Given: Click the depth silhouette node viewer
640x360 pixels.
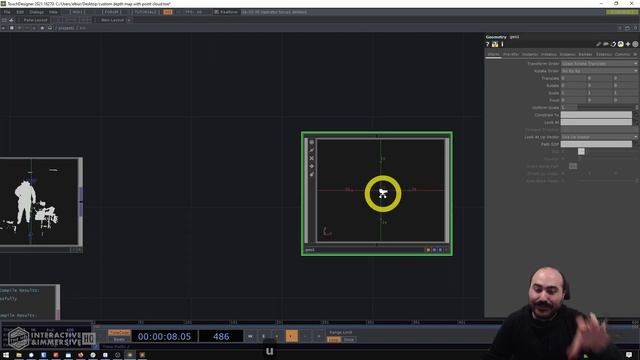Looking at the screenshot, I should (x=39, y=202).
